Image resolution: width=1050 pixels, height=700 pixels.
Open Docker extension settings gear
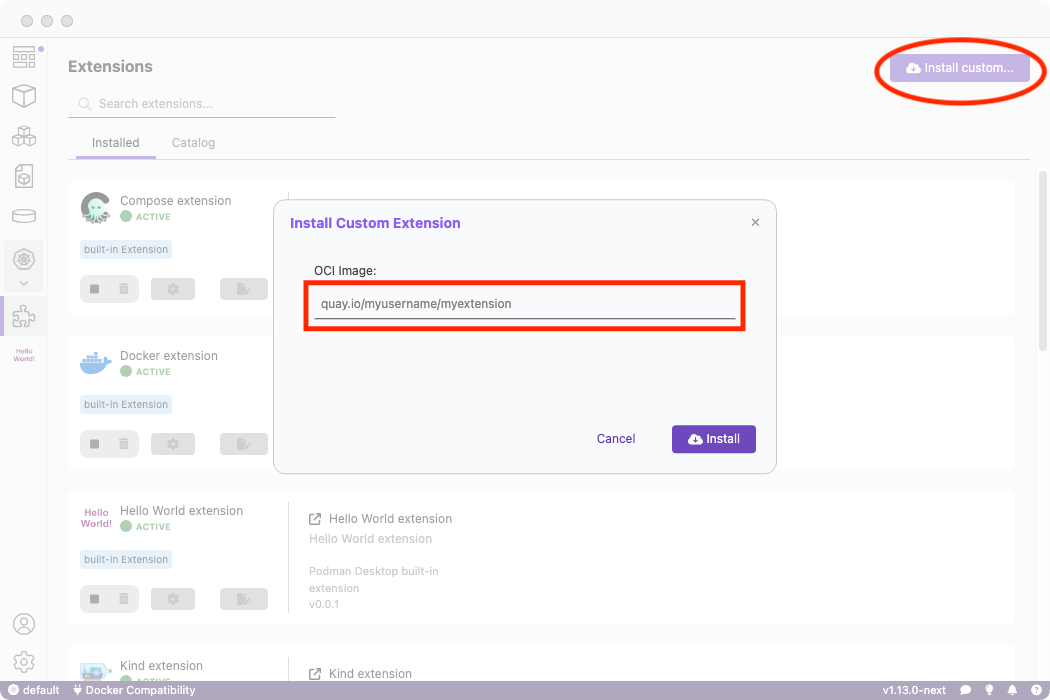pos(173,443)
